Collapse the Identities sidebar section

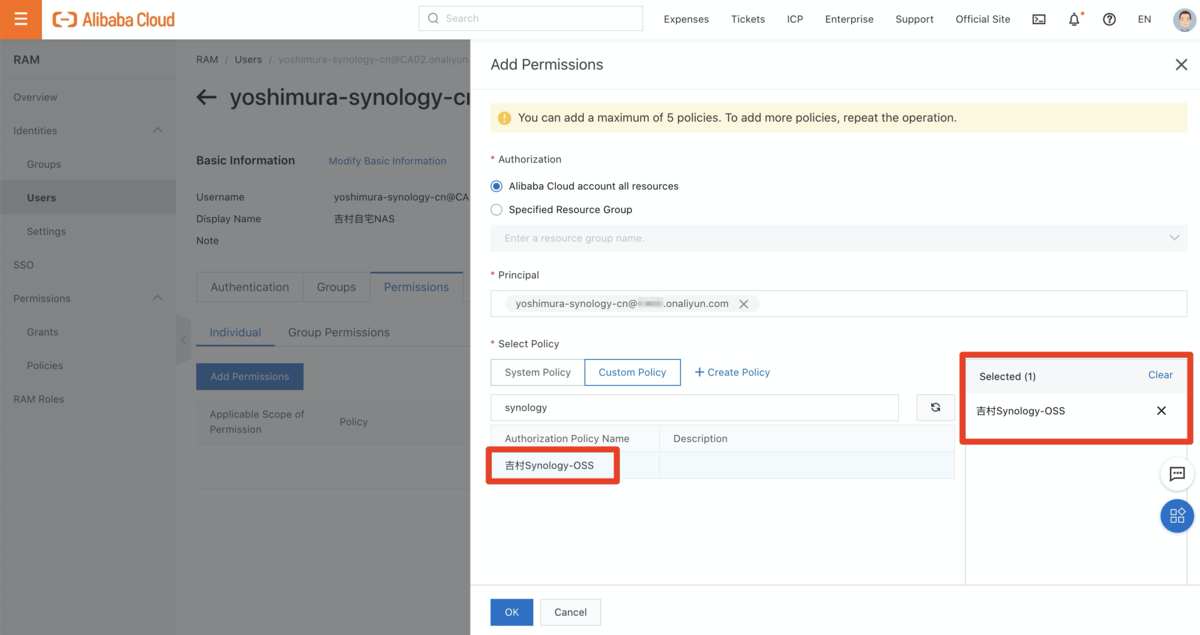[157, 131]
